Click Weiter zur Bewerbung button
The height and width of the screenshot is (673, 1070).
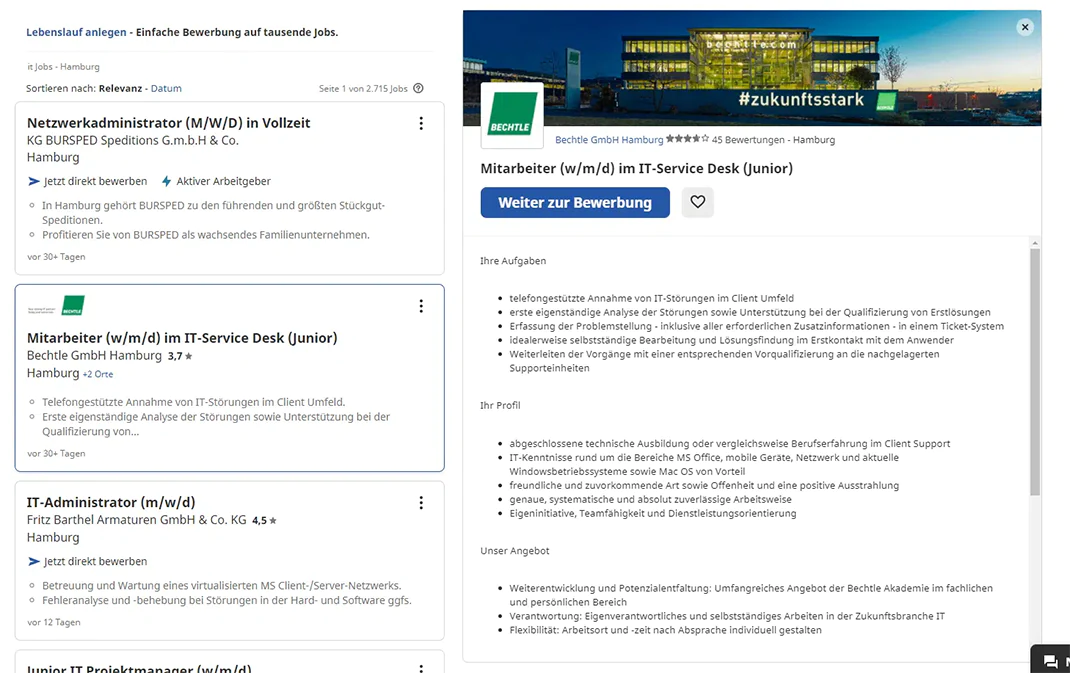[575, 203]
